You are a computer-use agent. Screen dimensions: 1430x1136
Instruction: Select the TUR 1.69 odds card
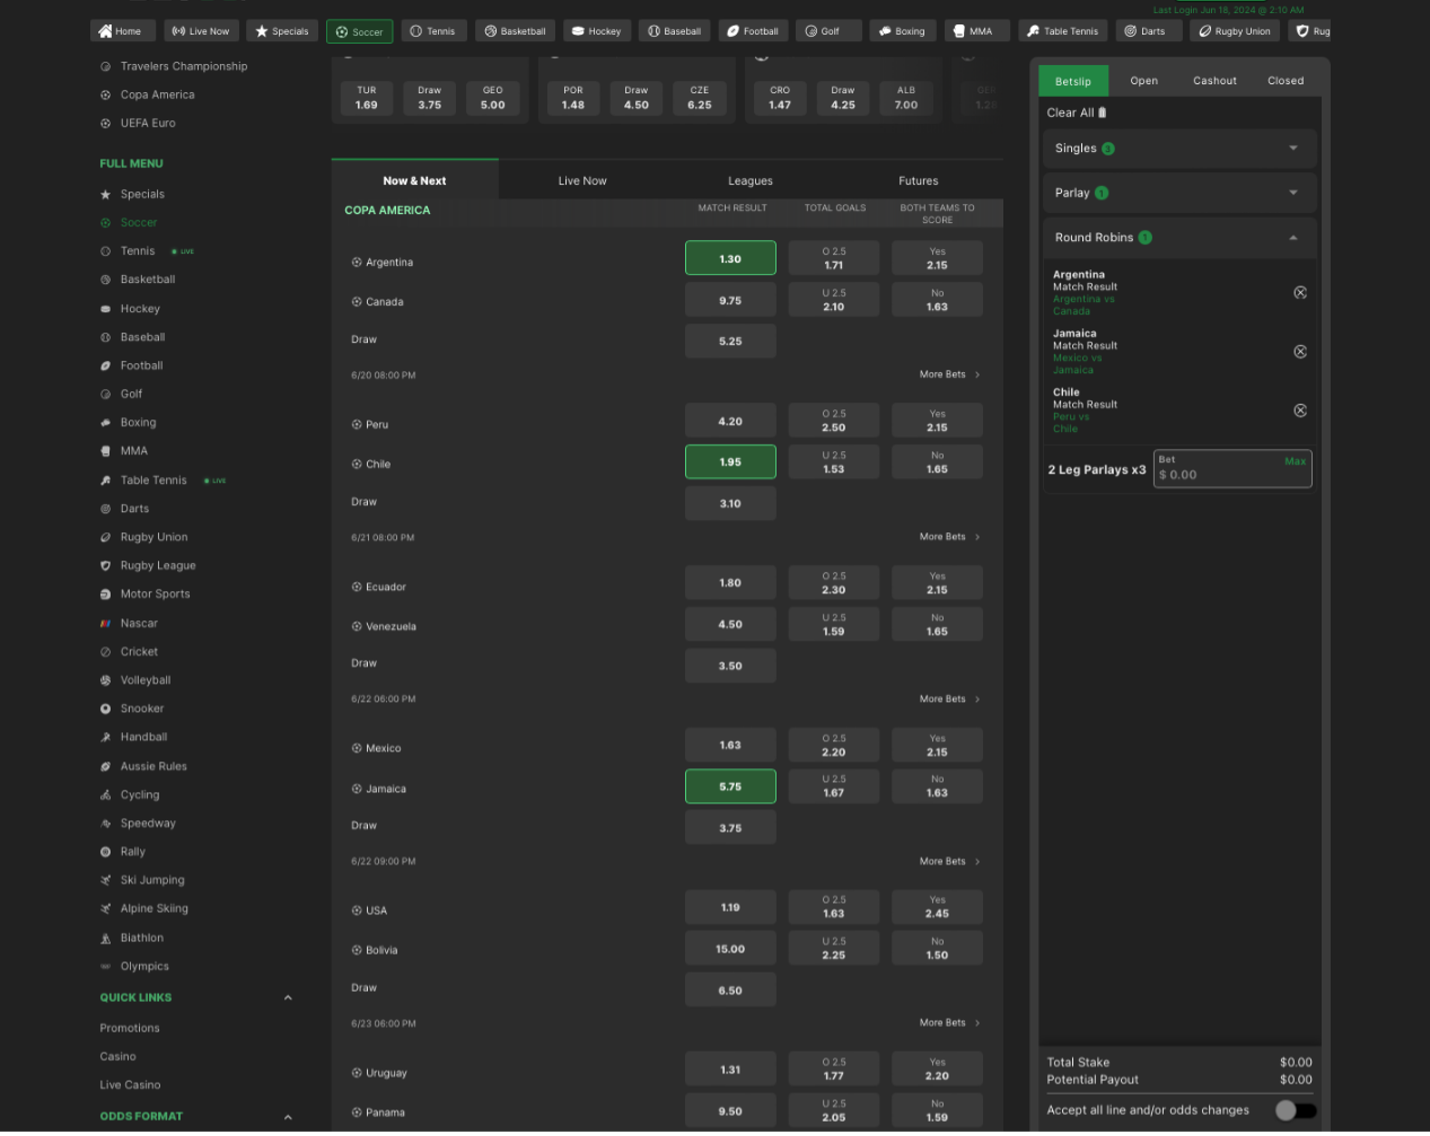pos(366,98)
